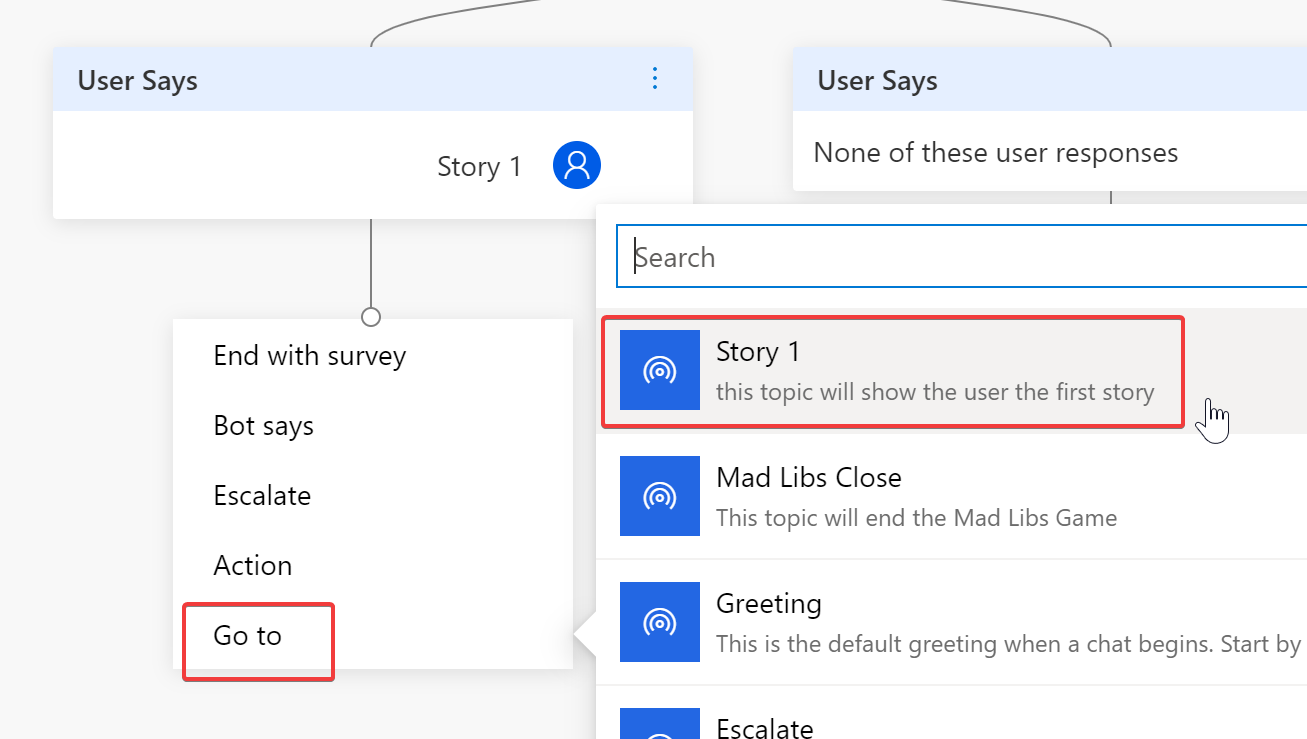The width and height of the screenshot is (1307, 739).
Task: Click the blue user avatar beside Story 1
Action: pyautogui.click(x=577, y=165)
